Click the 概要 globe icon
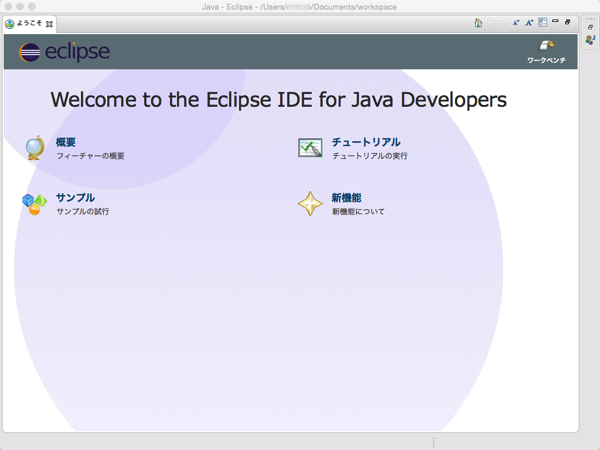The height and width of the screenshot is (450, 600). click(35, 148)
